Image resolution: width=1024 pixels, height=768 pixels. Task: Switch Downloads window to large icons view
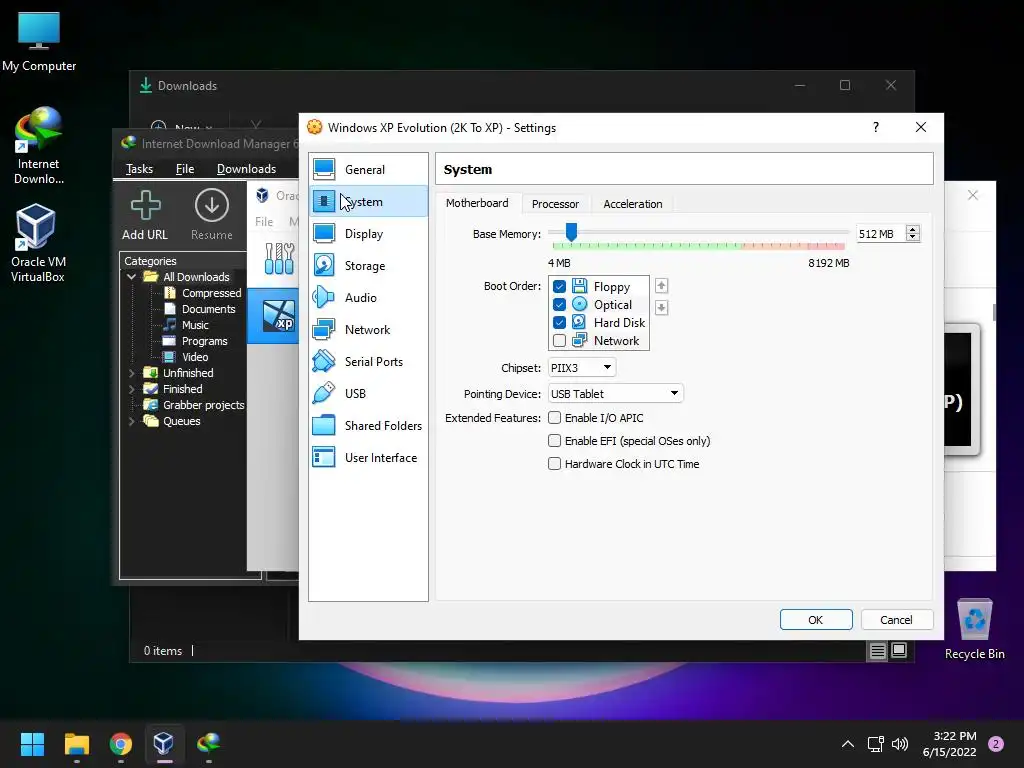pos(899,650)
